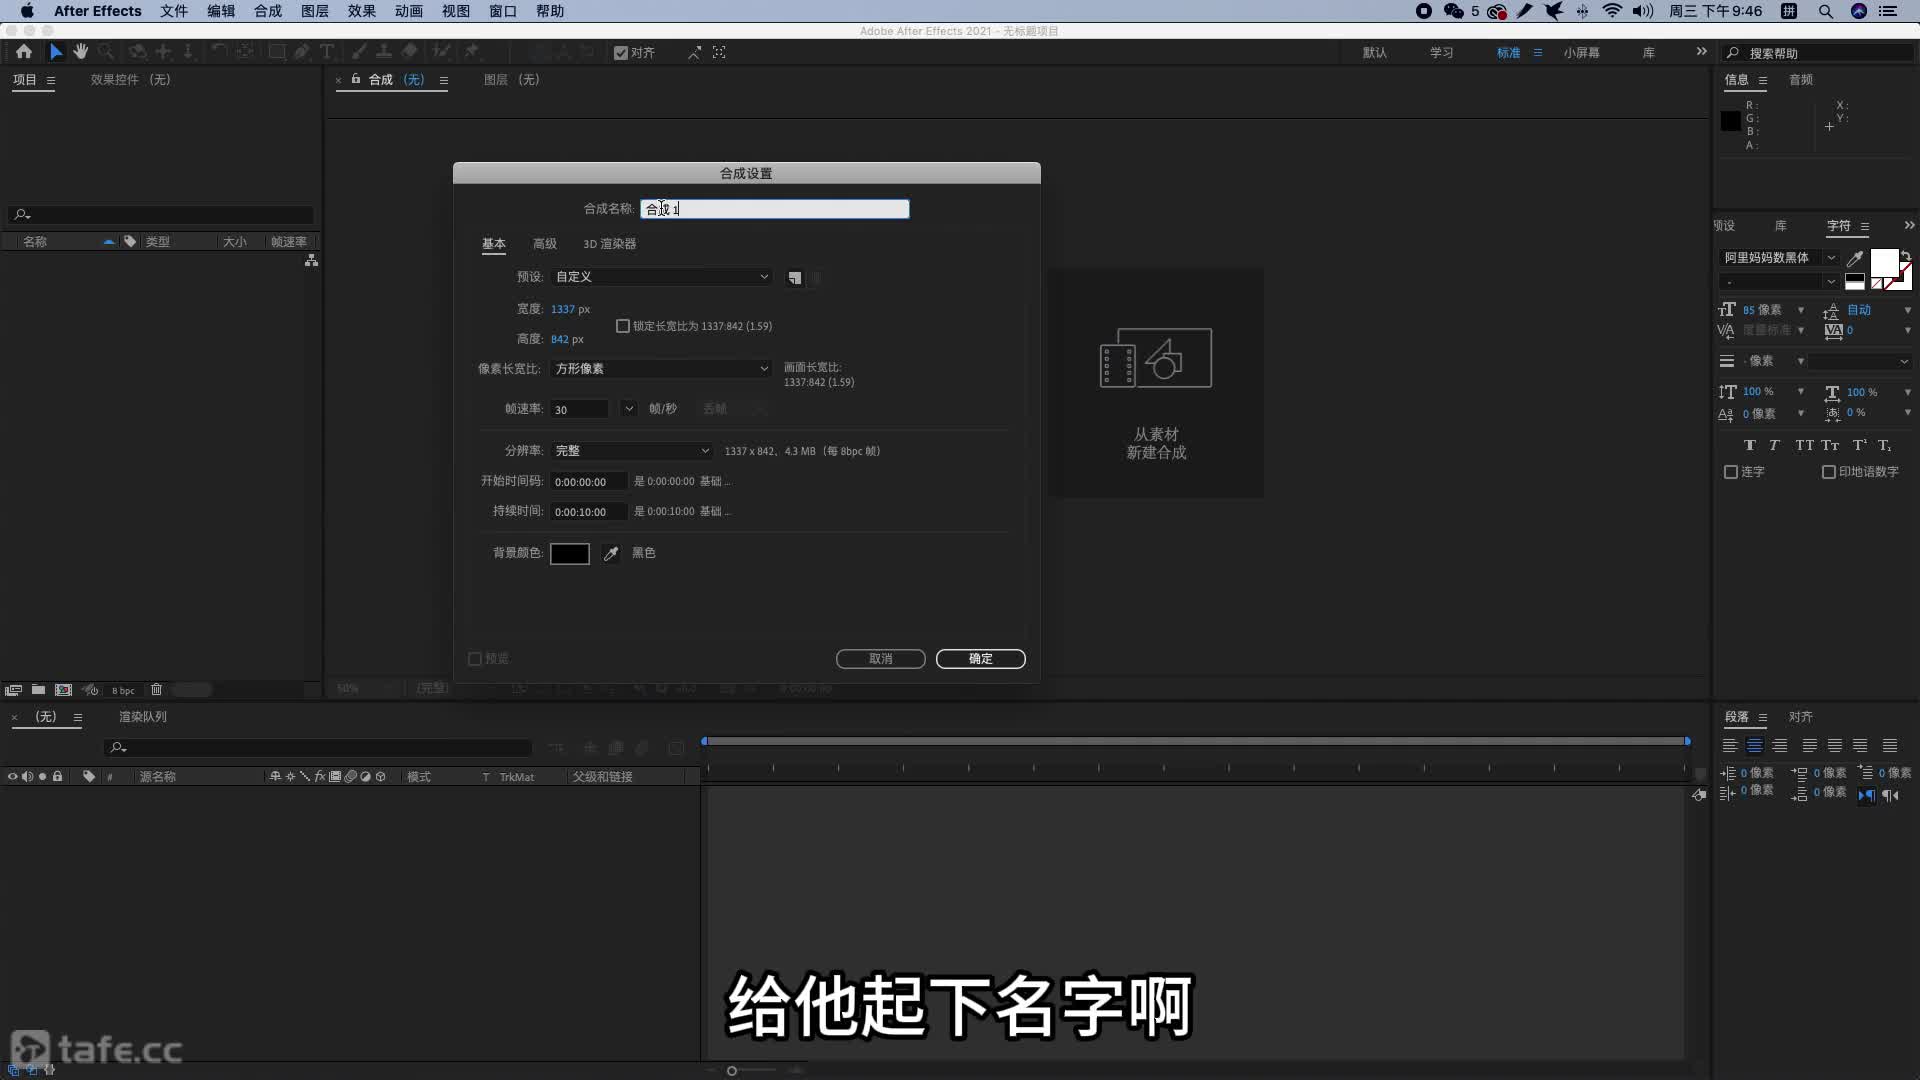
Task: Select the Selection arrow tool
Action: (x=56, y=52)
